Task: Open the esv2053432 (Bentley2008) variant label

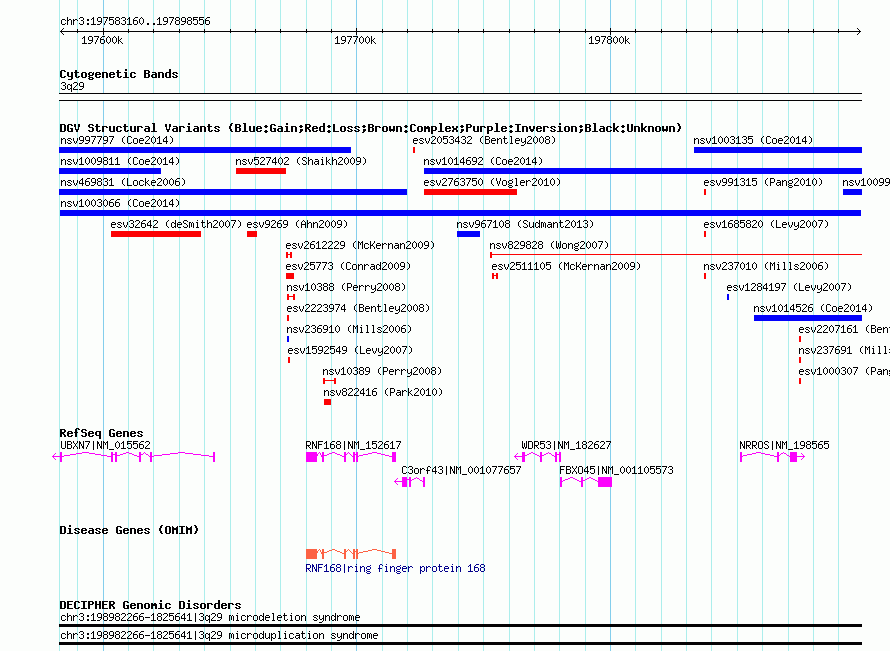Action: pyautogui.click(x=484, y=140)
